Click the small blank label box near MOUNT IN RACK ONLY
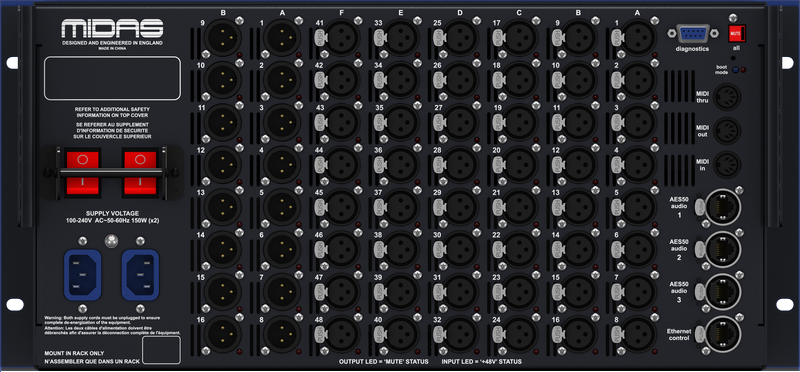This screenshot has height=372, width=800. click(161, 350)
